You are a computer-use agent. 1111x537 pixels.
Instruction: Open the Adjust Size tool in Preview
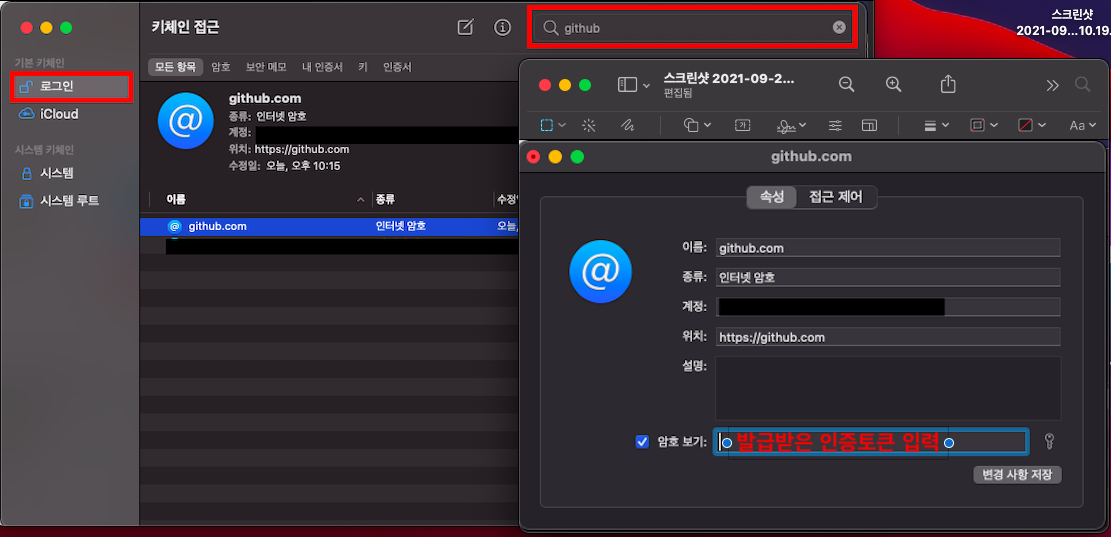point(869,125)
